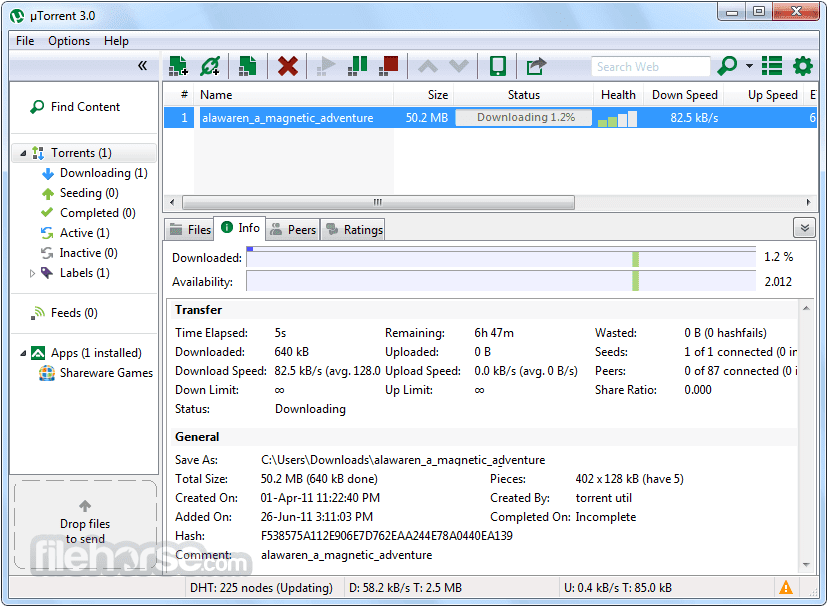The image size is (828, 607).
Task: Add a new torrent file
Action: pyautogui.click(x=178, y=66)
